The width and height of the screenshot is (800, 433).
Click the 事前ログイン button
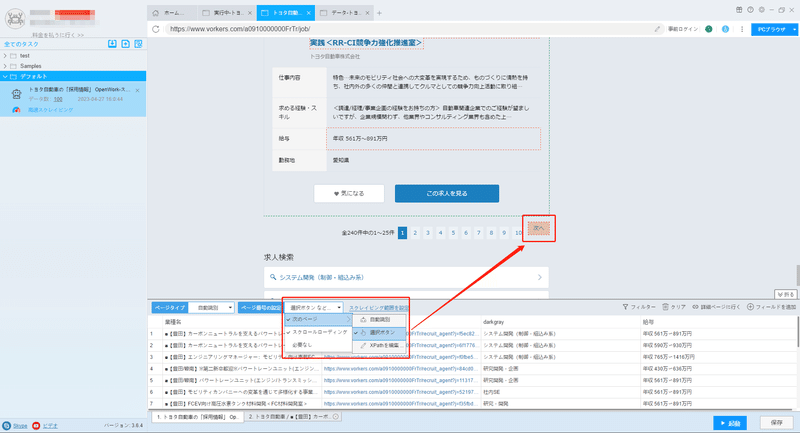[683, 29]
